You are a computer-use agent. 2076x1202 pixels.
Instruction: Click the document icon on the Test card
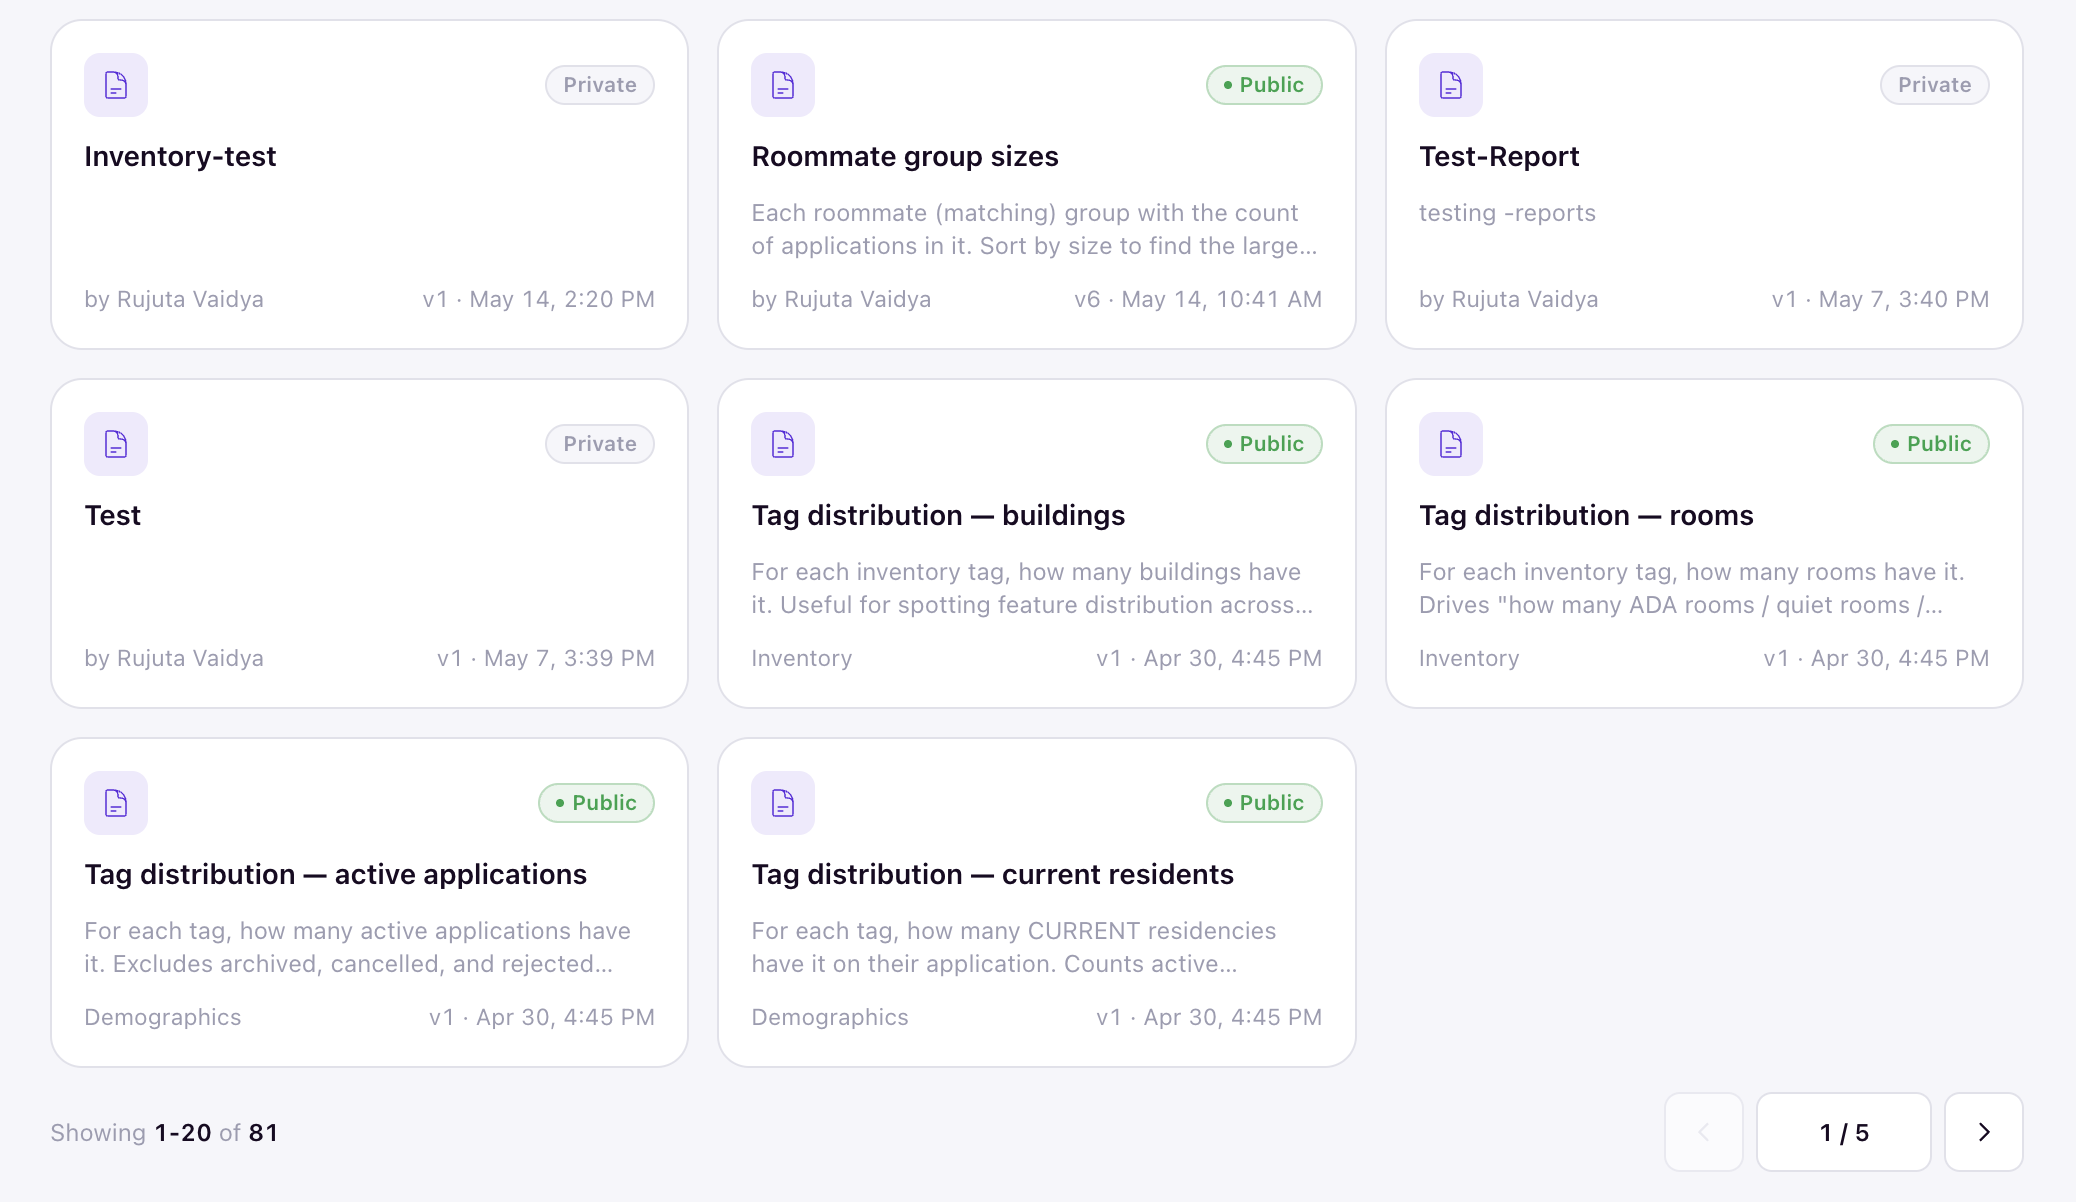point(116,444)
